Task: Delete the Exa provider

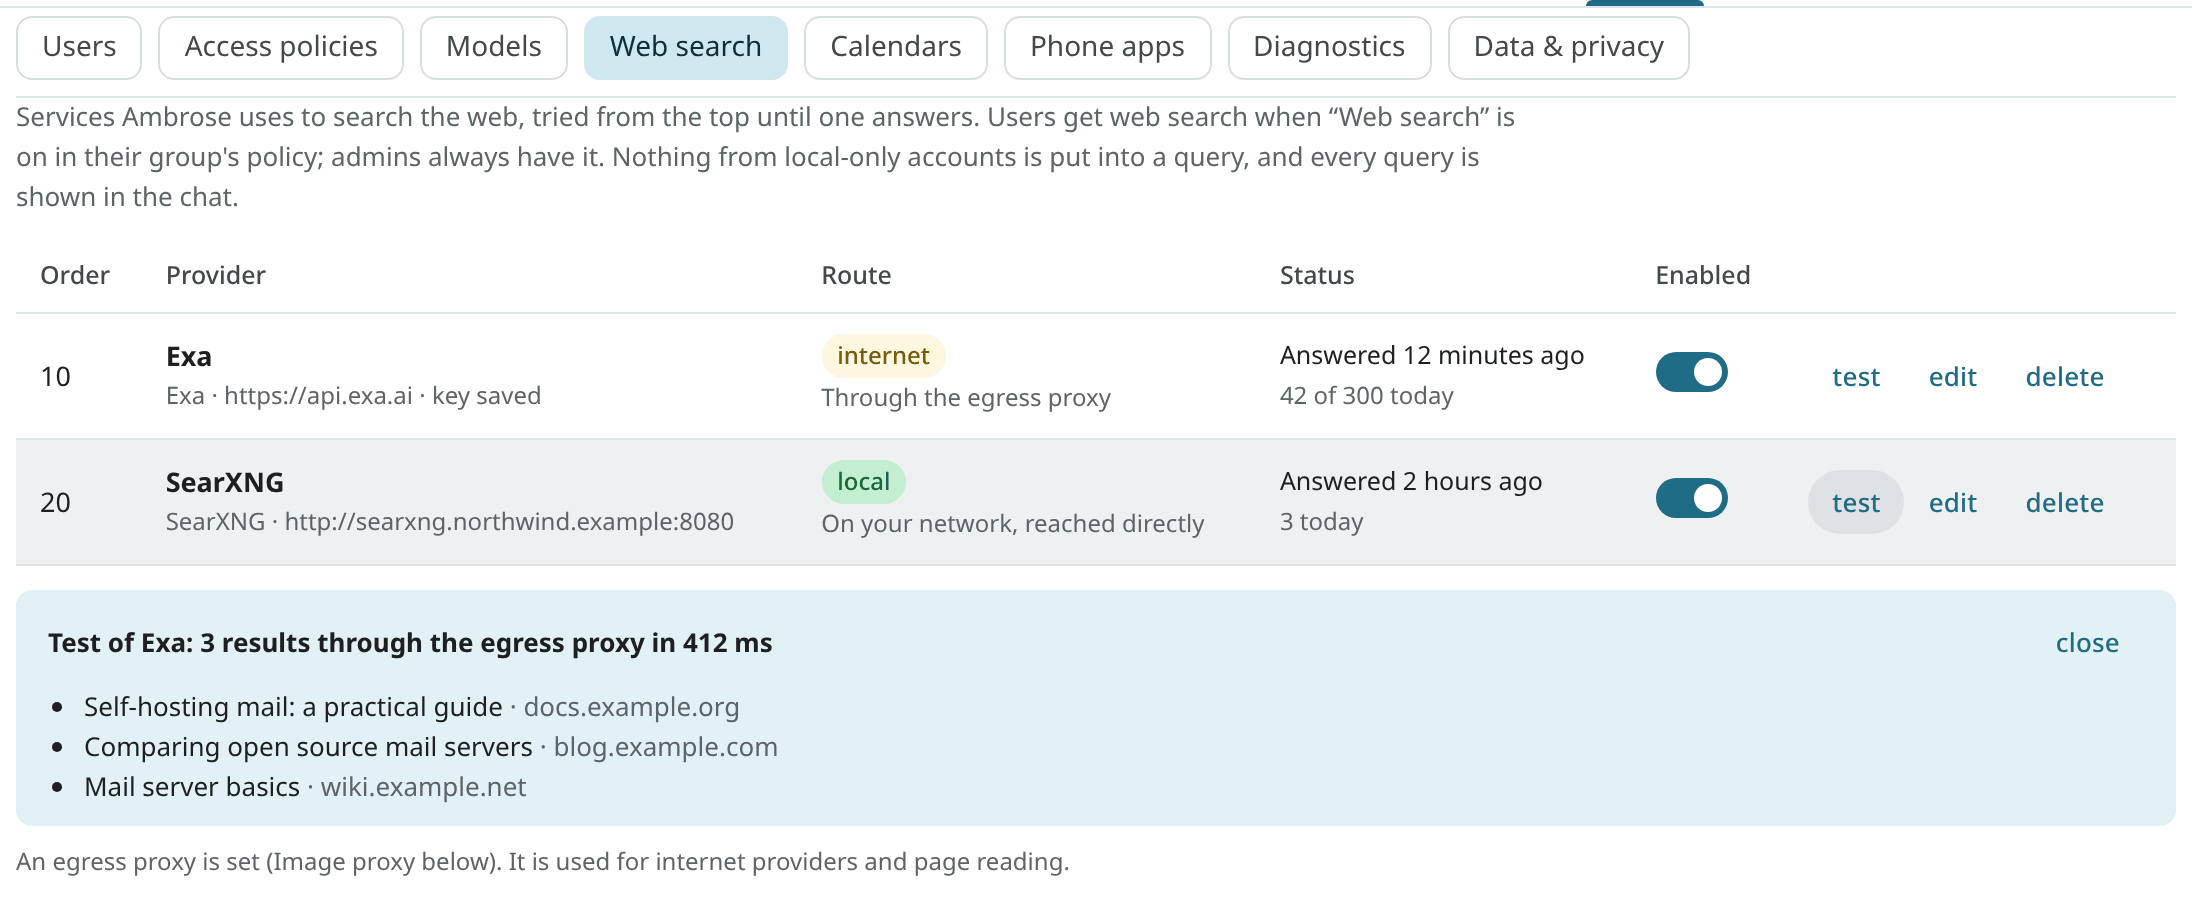Action: 2065,377
